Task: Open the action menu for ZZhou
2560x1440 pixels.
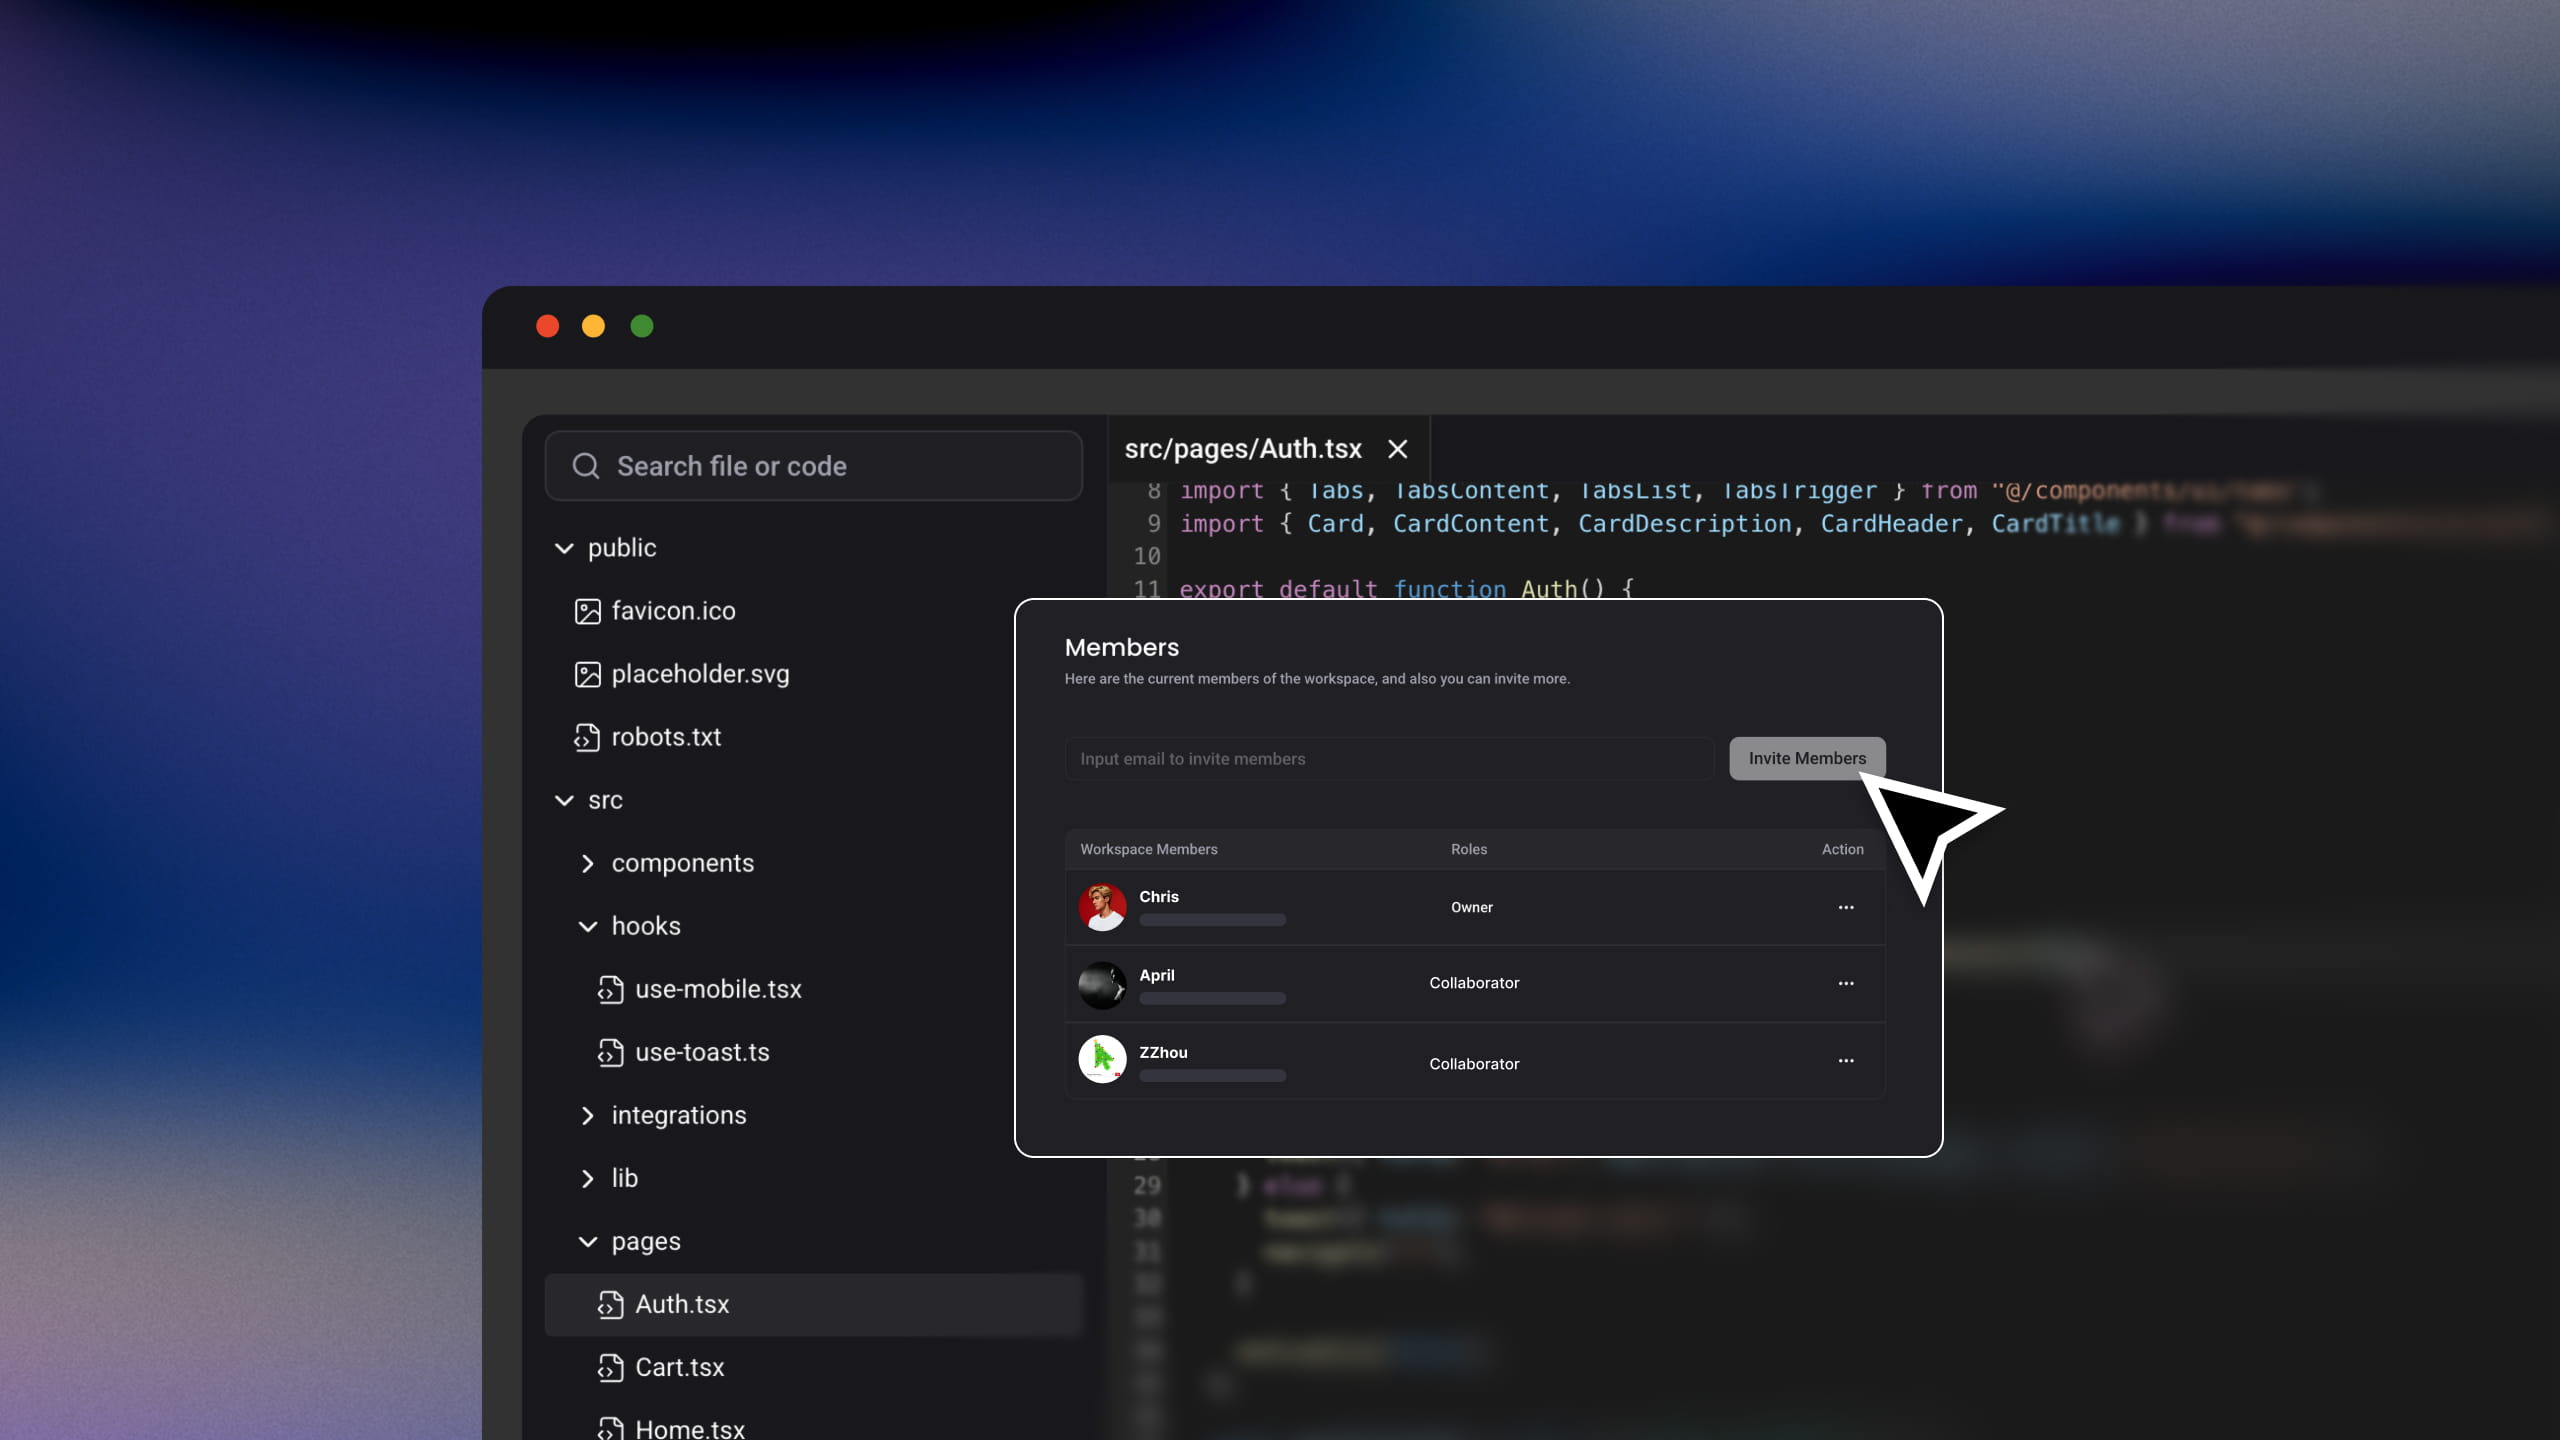Action: point(1846,1060)
